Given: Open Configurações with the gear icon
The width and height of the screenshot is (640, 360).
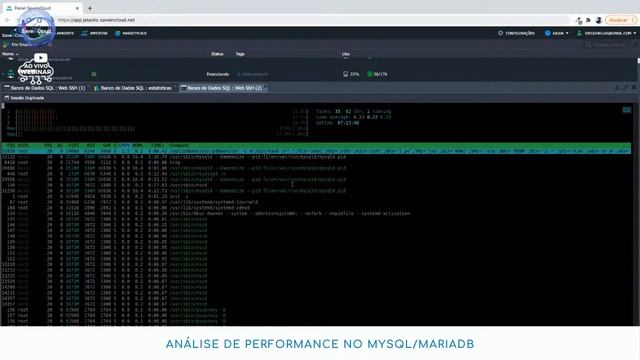Looking at the screenshot, I should point(516,33).
